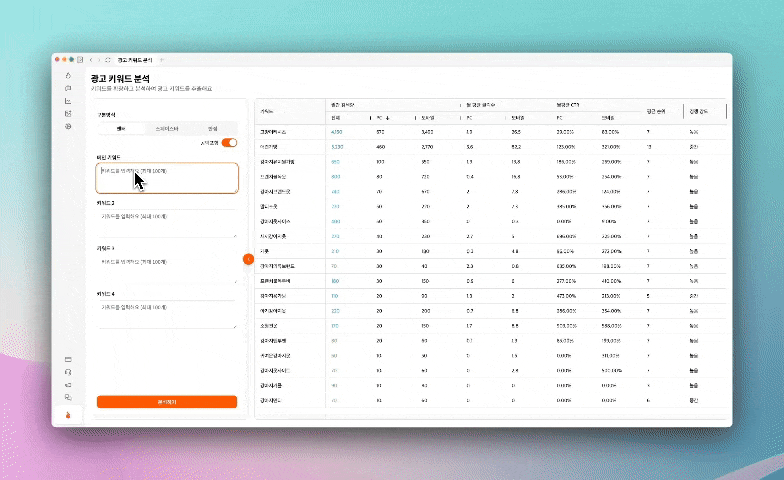784x480 pixels.
Task: Reload the page with the refresh icon
Action: pyautogui.click(x=108, y=60)
